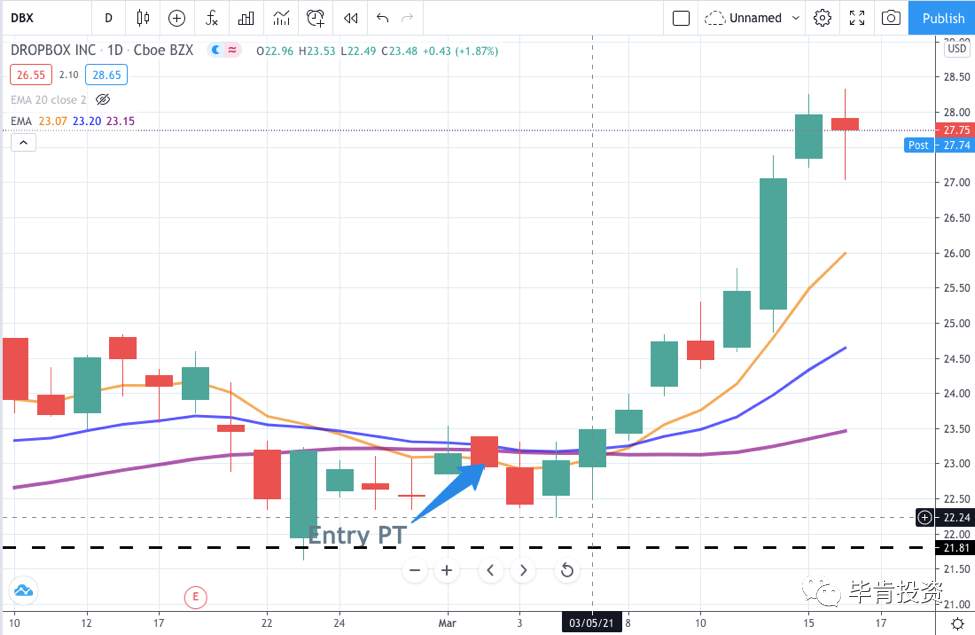Select the EMA indicator legend label

coord(21,121)
